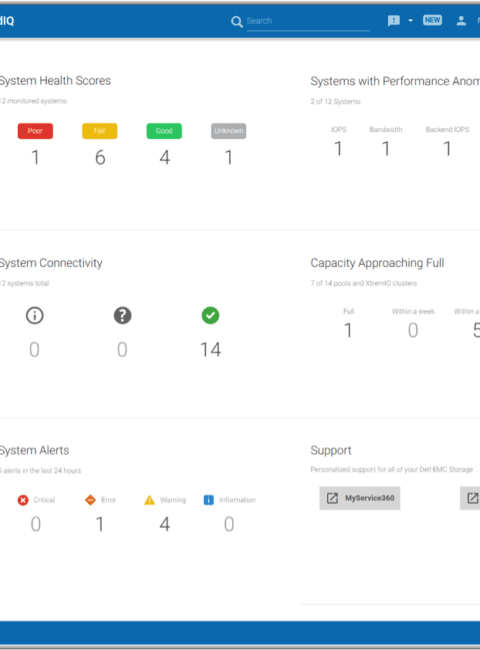Open the feedback message icon
The height and width of the screenshot is (650, 480).
tap(393, 20)
